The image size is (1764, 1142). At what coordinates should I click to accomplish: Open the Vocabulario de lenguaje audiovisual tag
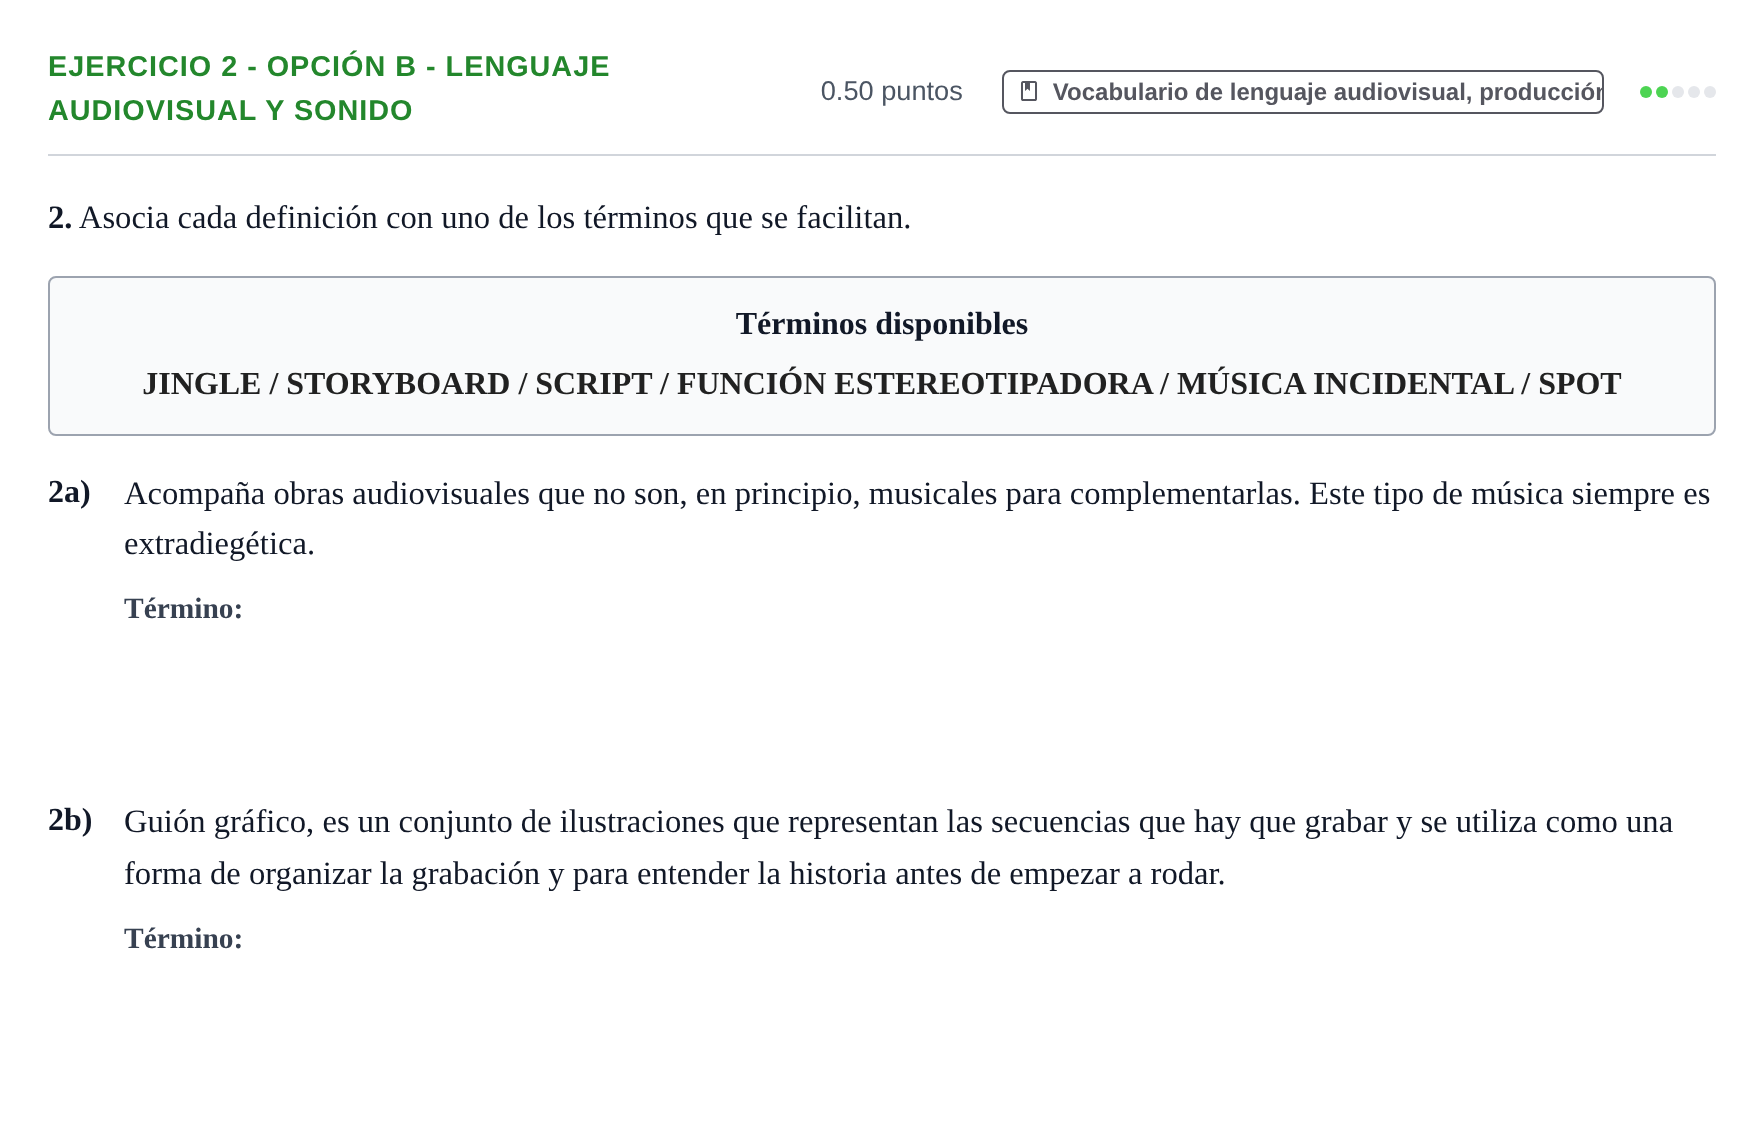(x=1302, y=92)
